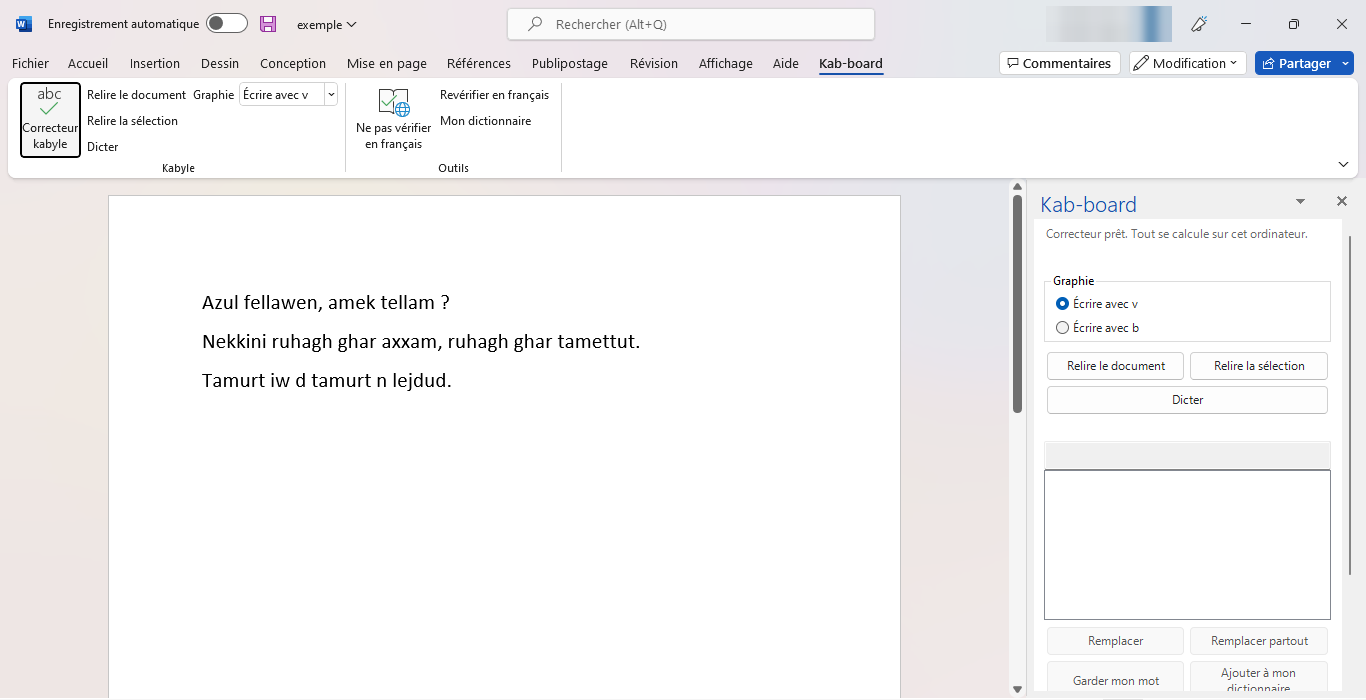Viewport: 1366px width, 700px height.
Task: Click the pen-sparkle icon near window controls
Action: click(x=1199, y=24)
